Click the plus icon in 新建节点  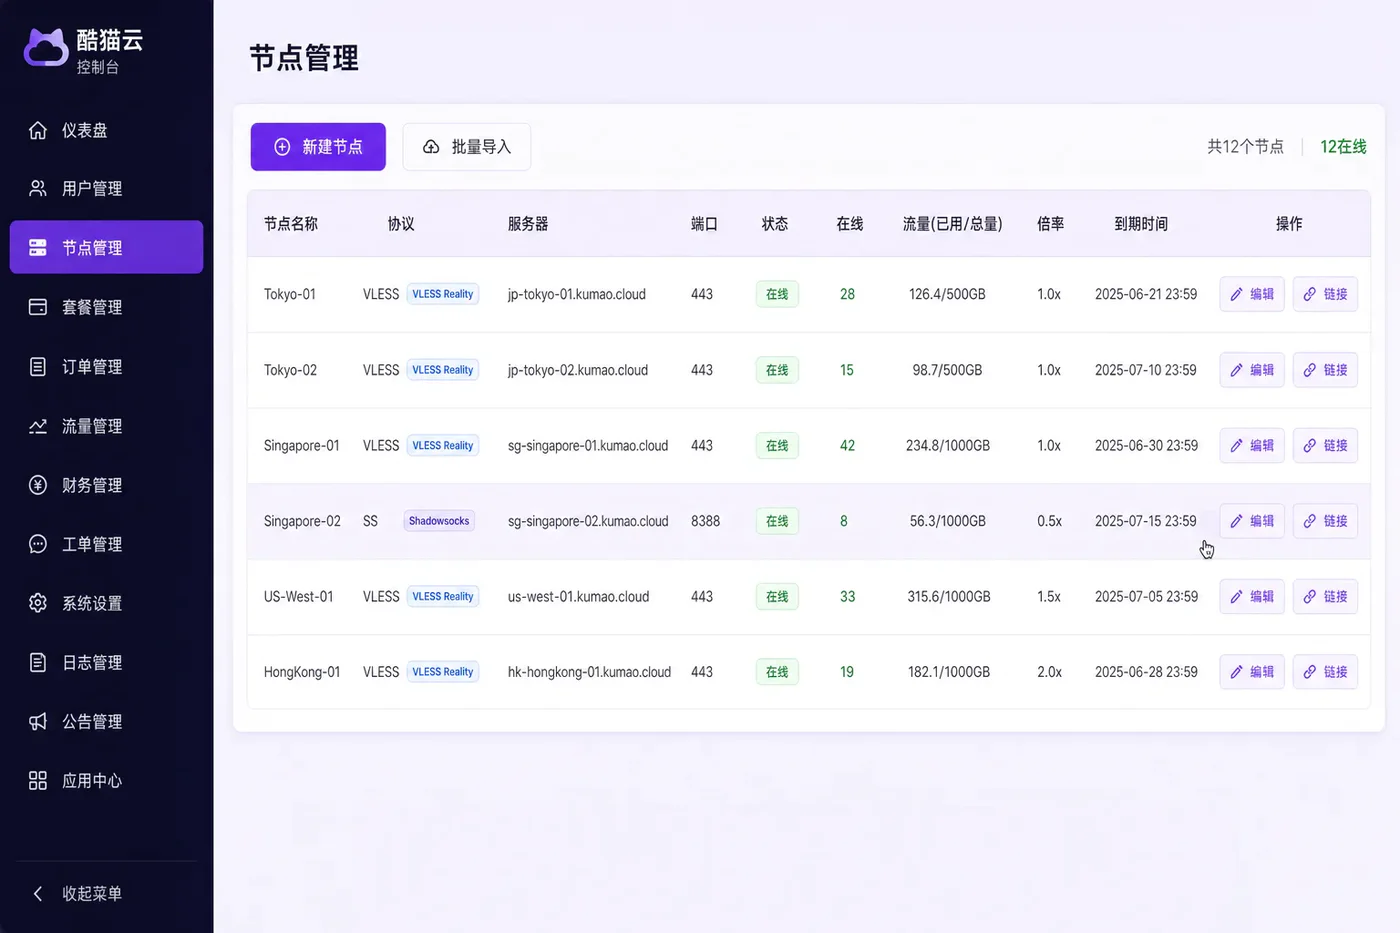coord(282,147)
